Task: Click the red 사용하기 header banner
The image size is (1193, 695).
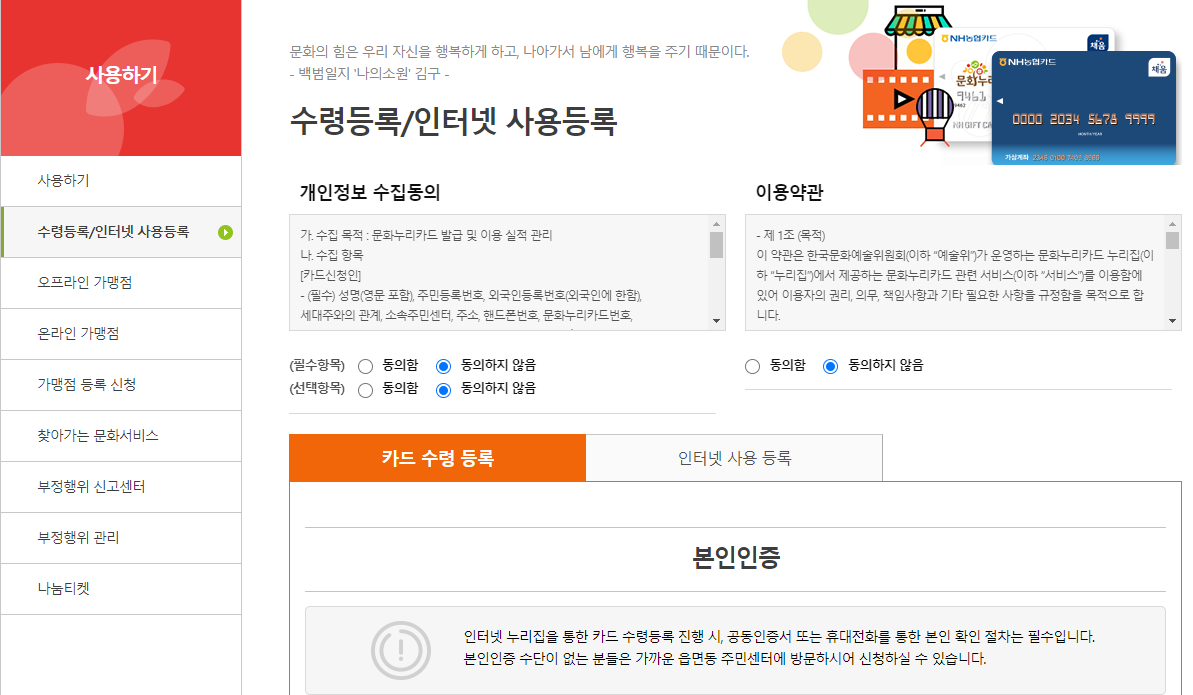Action: click(x=121, y=78)
